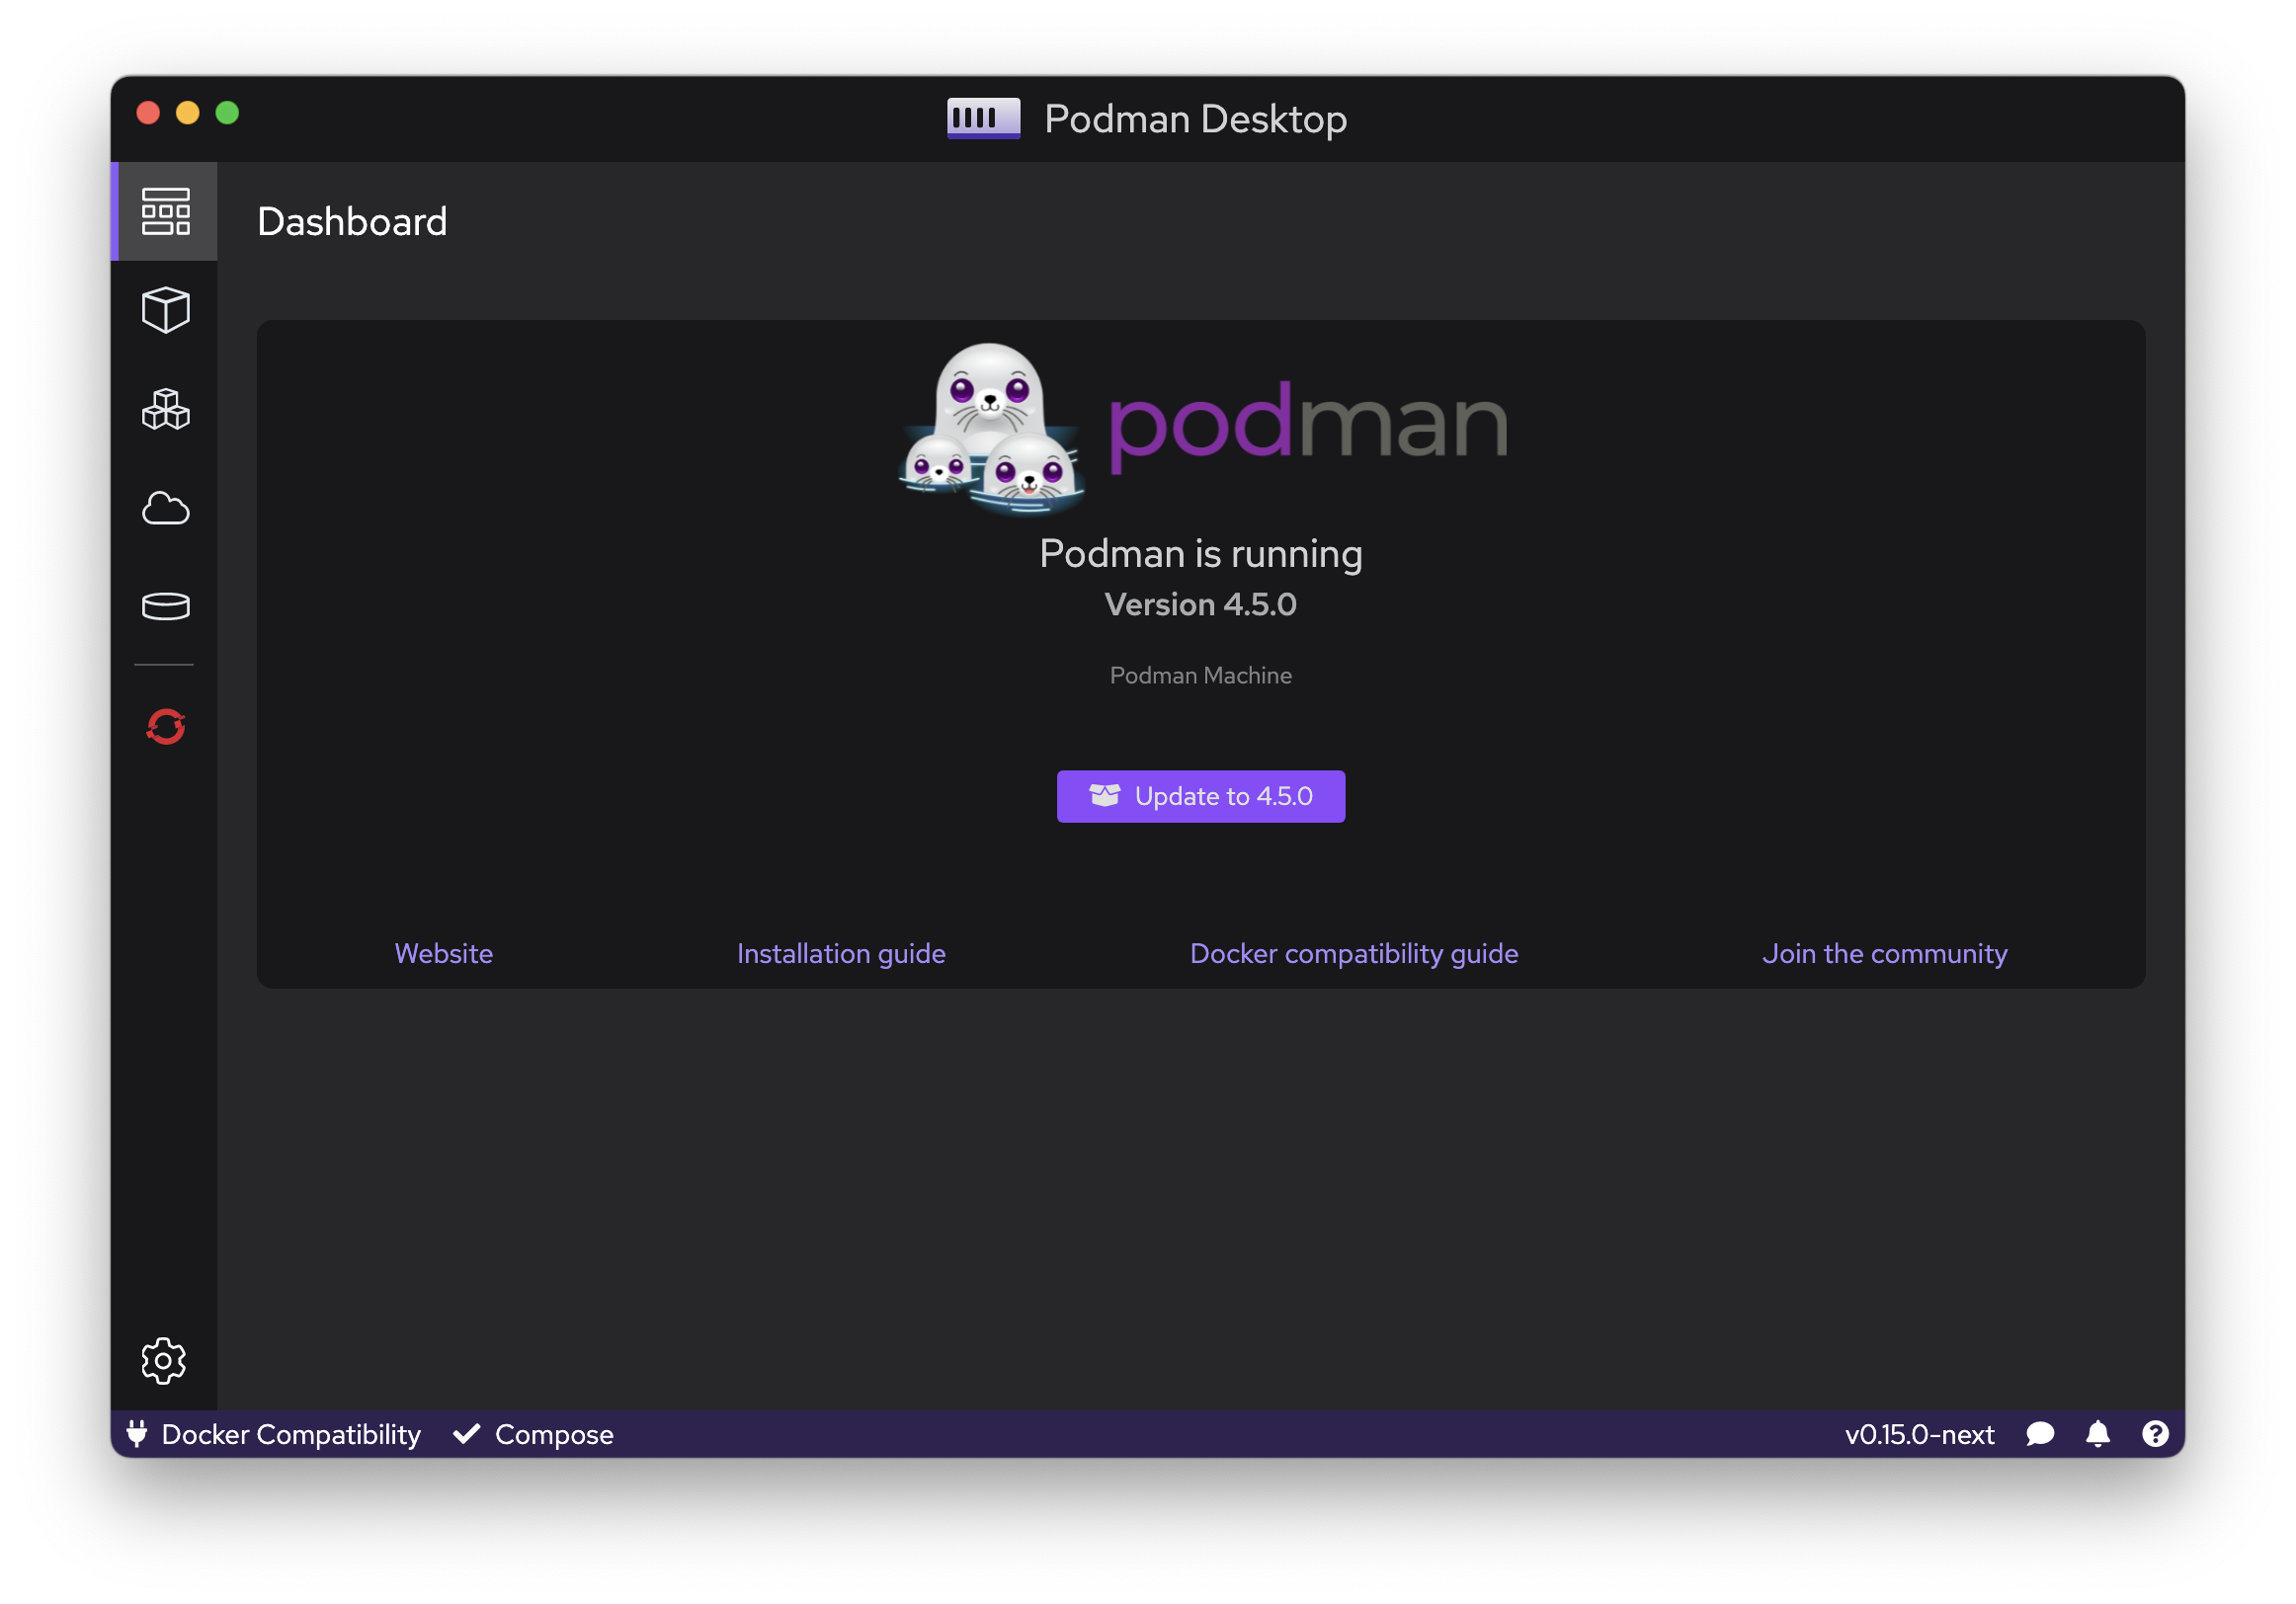Click Docker Compatibility status bar text
The height and width of the screenshot is (1604, 2296).
[x=291, y=1434]
